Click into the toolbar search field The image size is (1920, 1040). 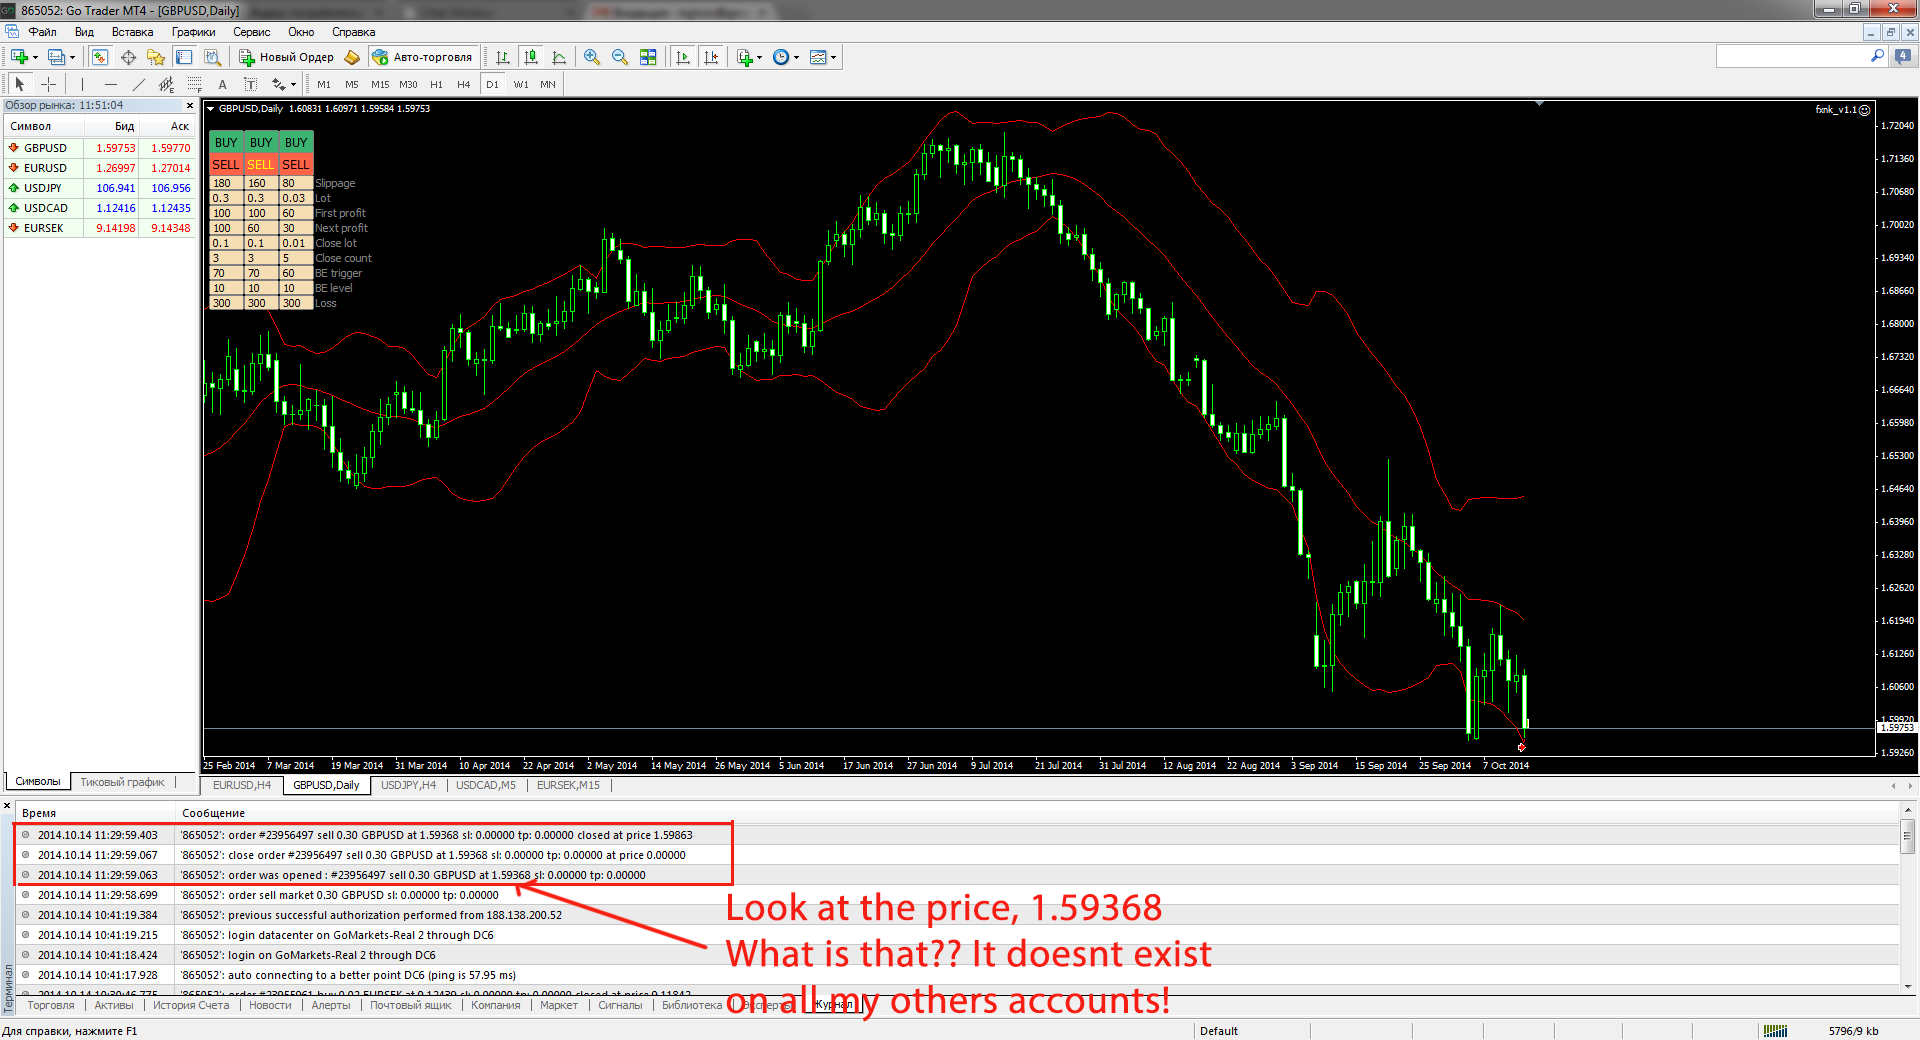pos(1791,56)
